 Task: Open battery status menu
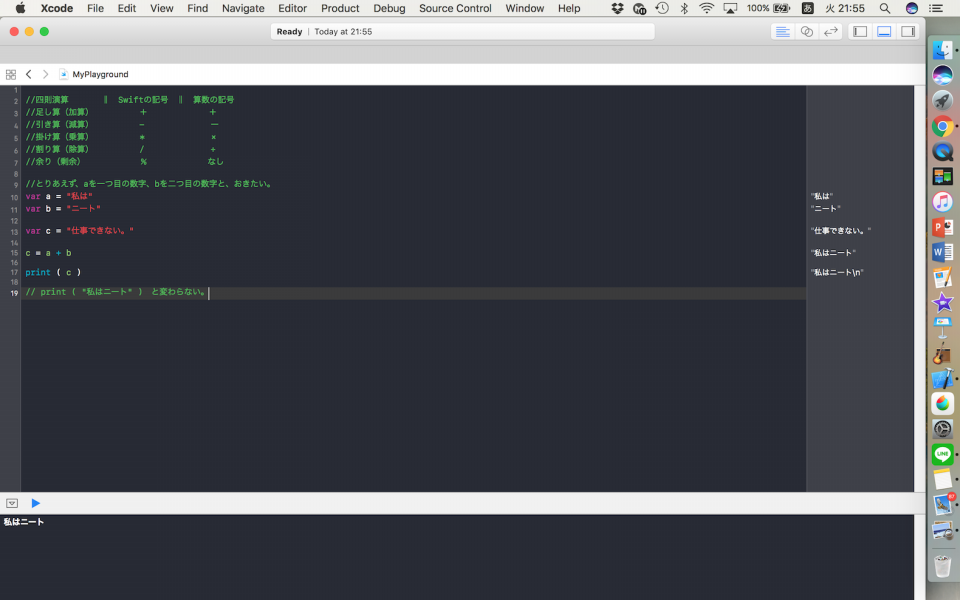point(768,8)
